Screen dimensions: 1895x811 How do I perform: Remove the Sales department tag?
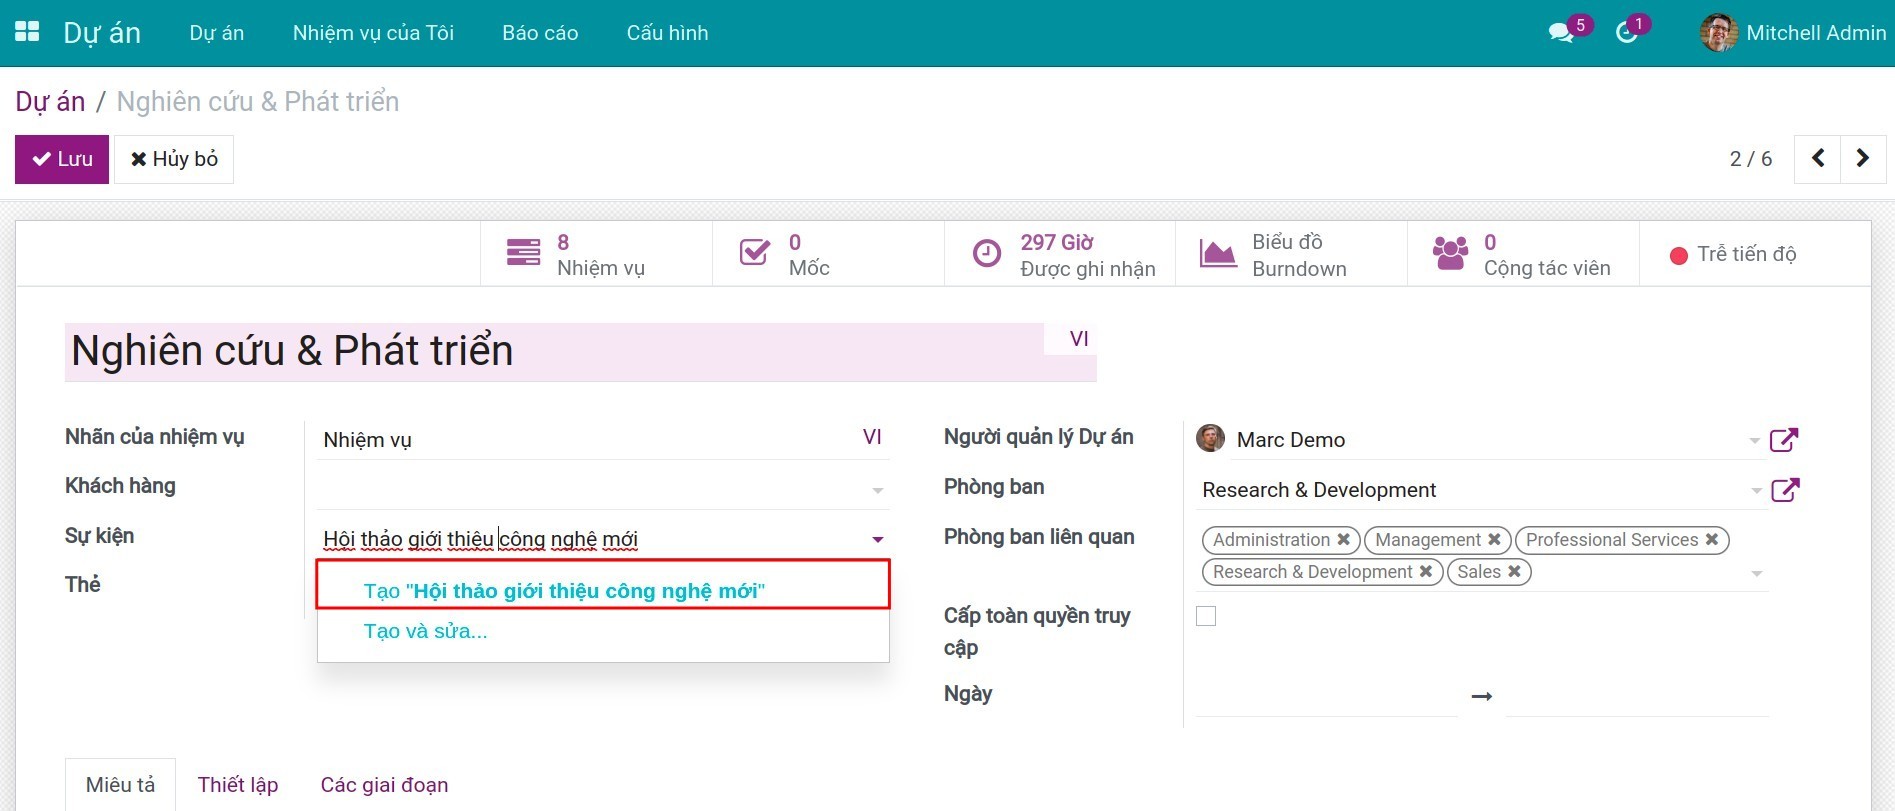point(1515,572)
